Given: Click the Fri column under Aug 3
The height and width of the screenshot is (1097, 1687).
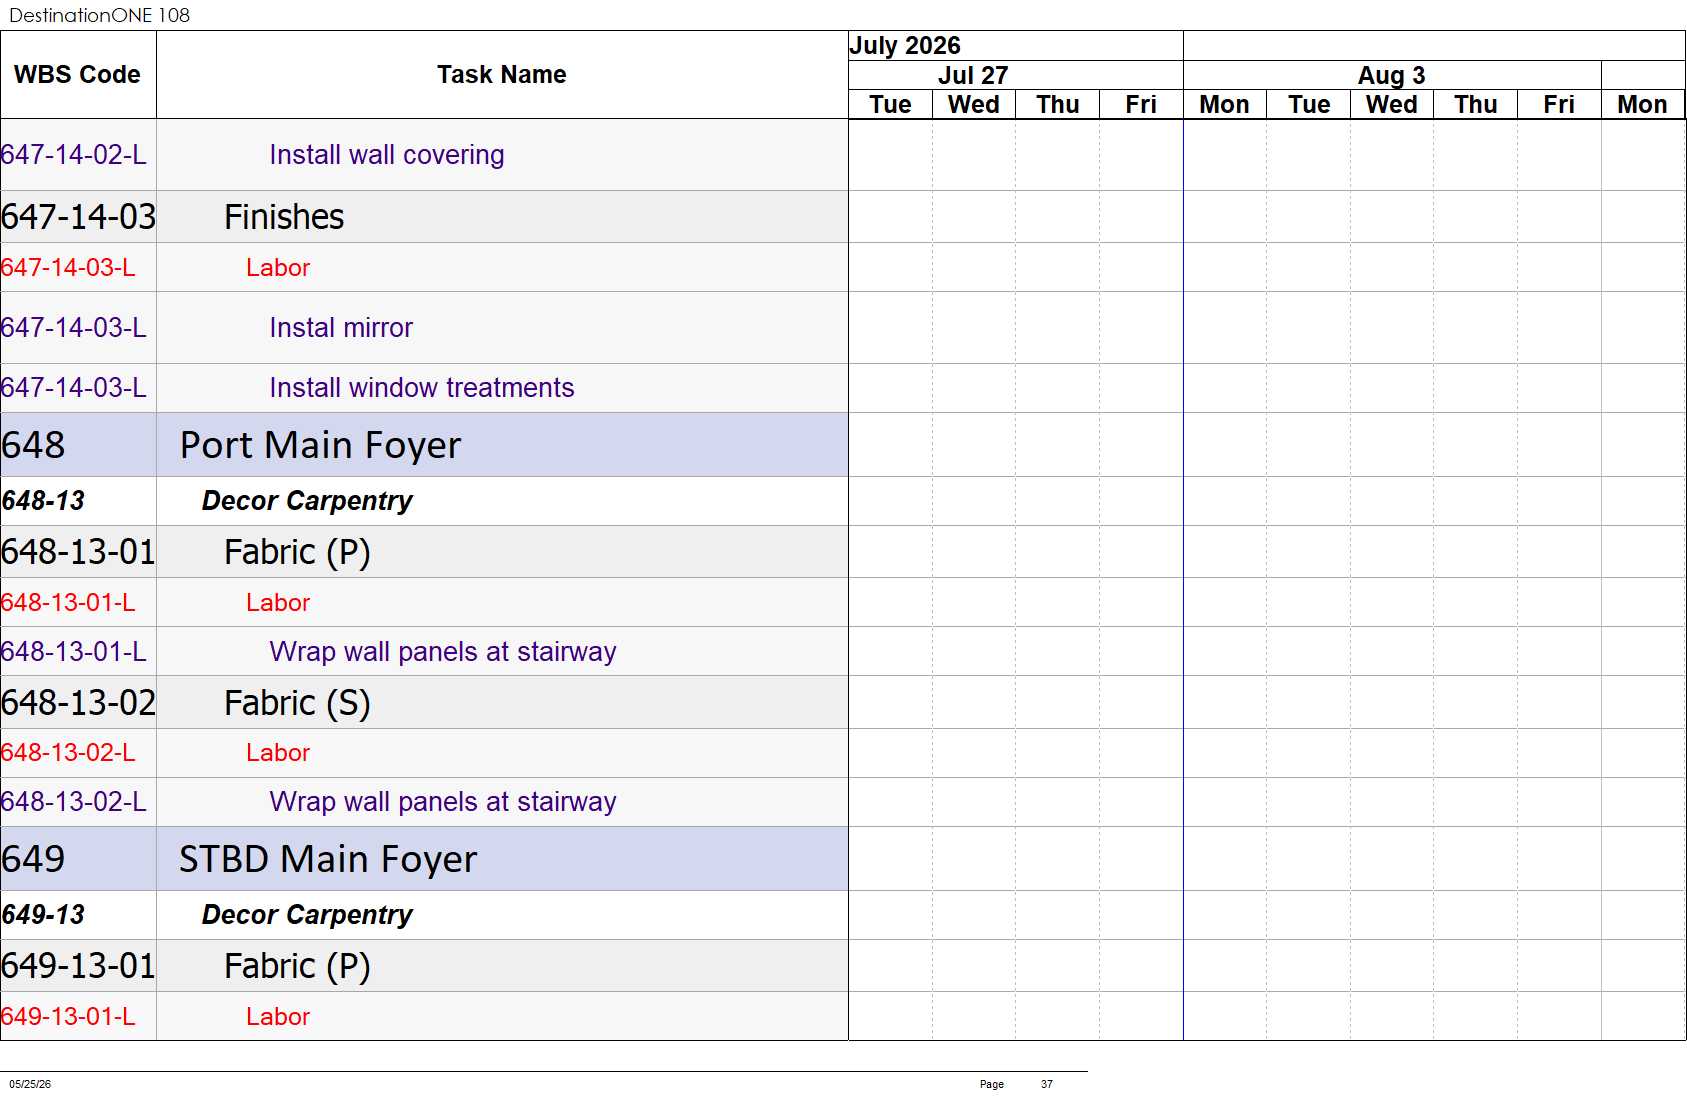Looking at the screenshot, I should 1559,105.
